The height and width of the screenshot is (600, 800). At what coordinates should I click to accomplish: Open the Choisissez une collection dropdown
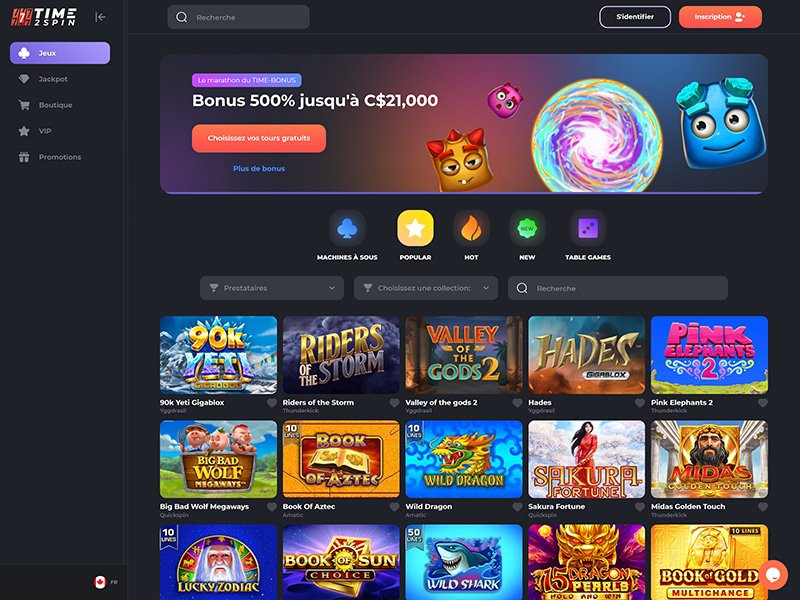[426, 288]
